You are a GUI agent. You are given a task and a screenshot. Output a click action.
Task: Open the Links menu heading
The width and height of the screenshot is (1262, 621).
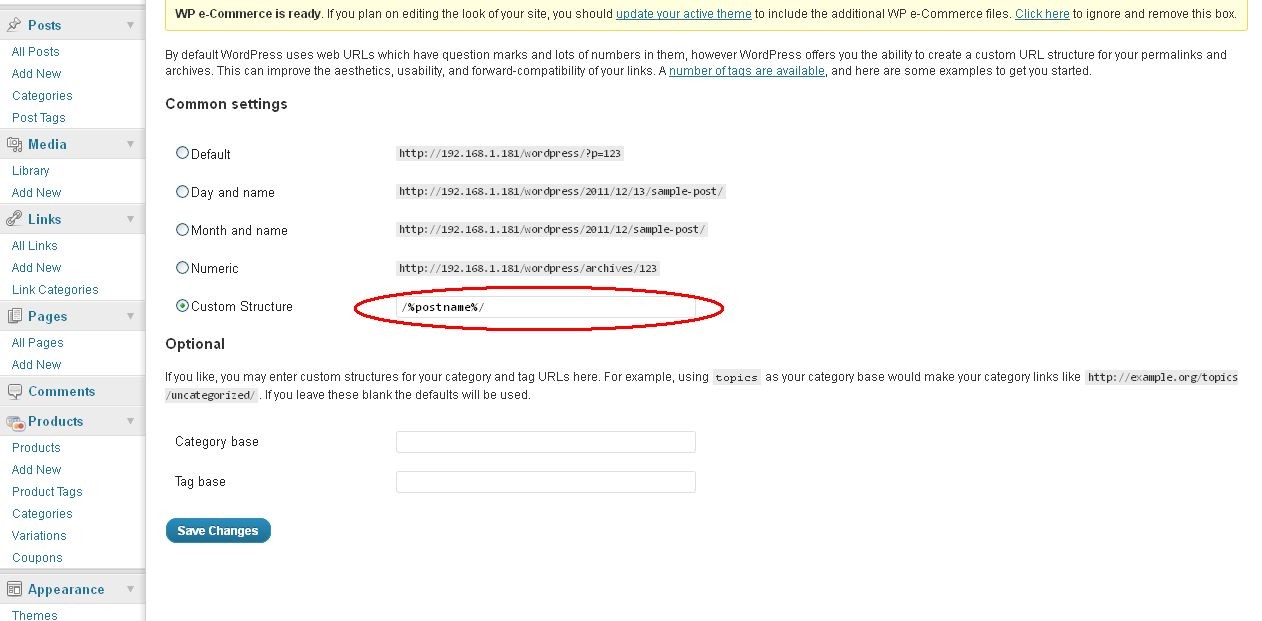(45, 219)
